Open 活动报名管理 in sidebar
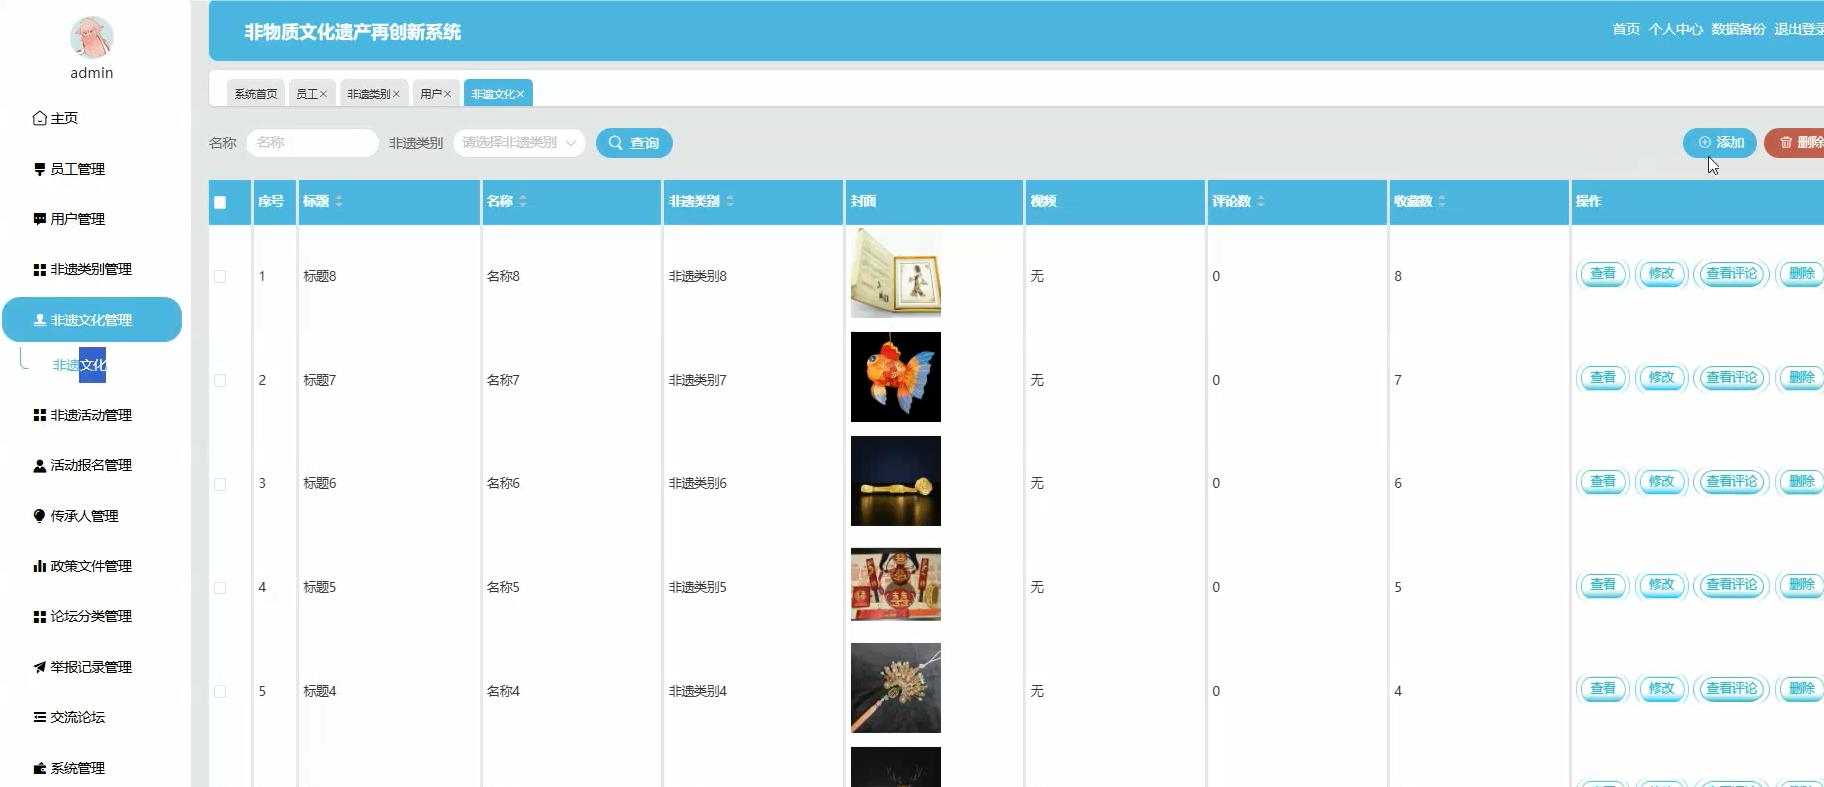Screen dimensions: 1824x787 [82, 465]
